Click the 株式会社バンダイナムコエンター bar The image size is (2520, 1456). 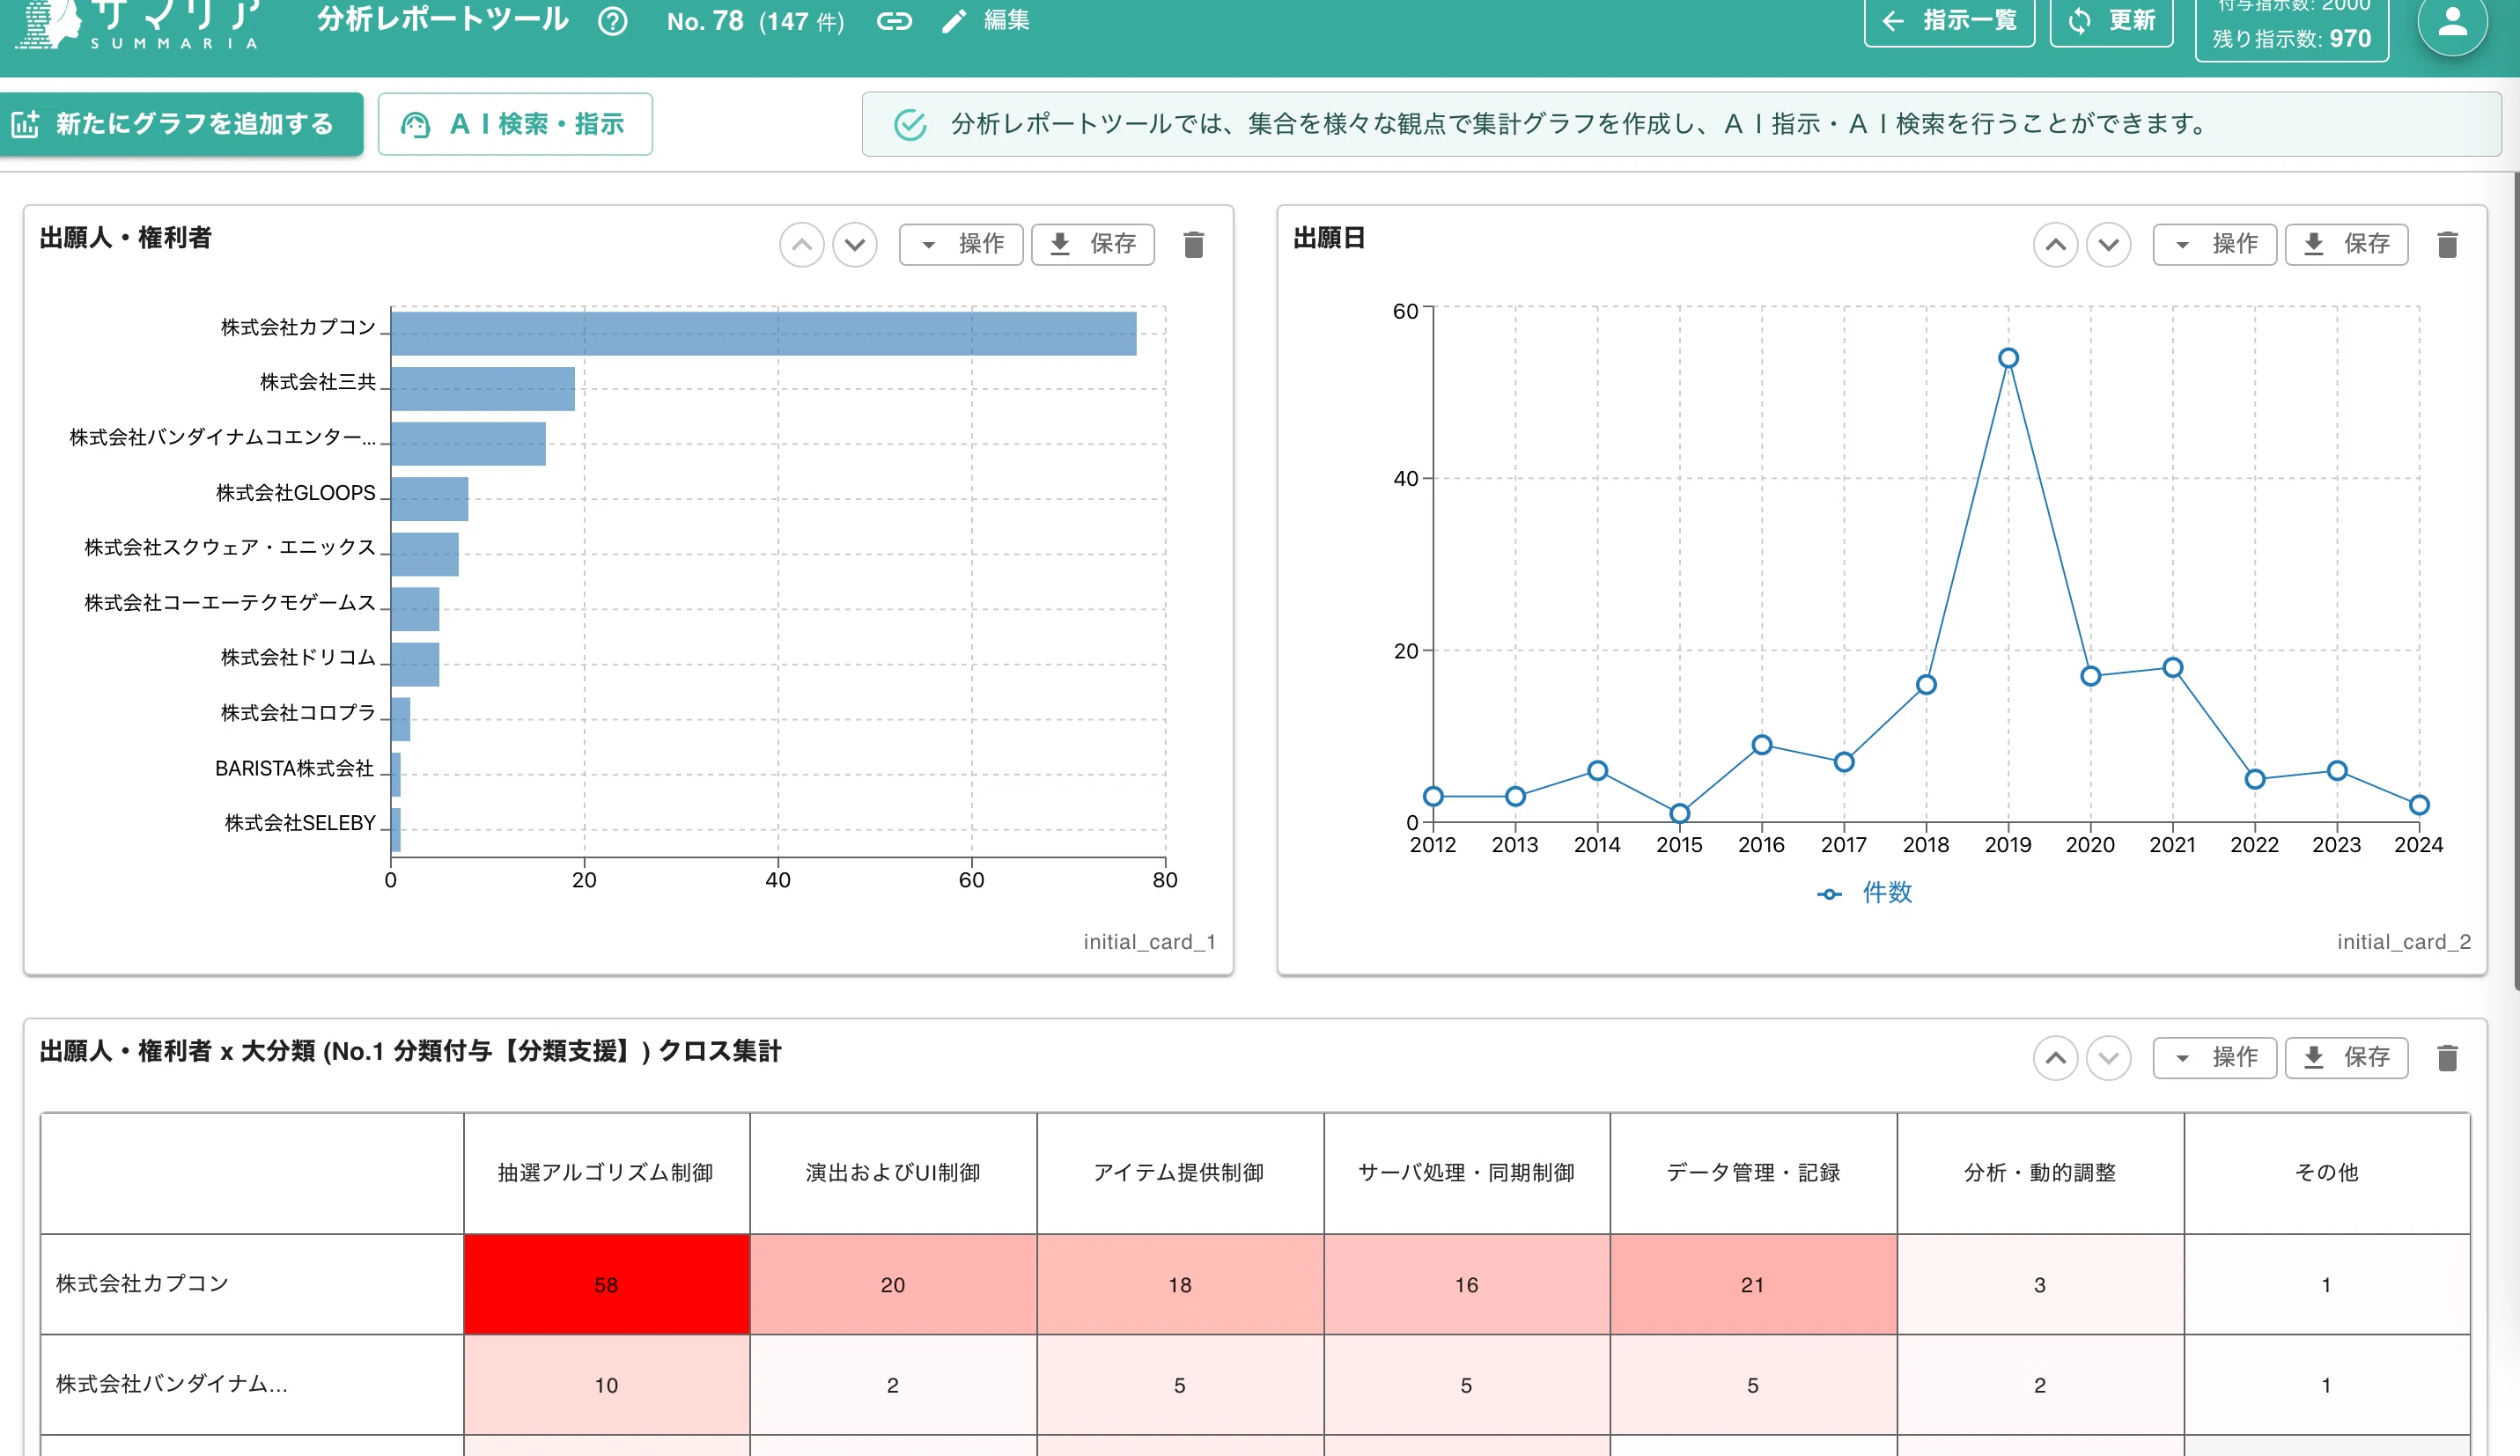click(x=469, y=444)
